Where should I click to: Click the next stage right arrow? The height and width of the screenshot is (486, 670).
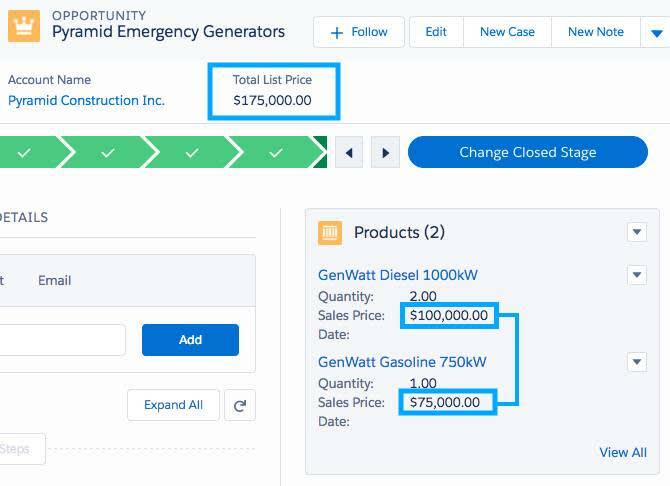[385, 153]
